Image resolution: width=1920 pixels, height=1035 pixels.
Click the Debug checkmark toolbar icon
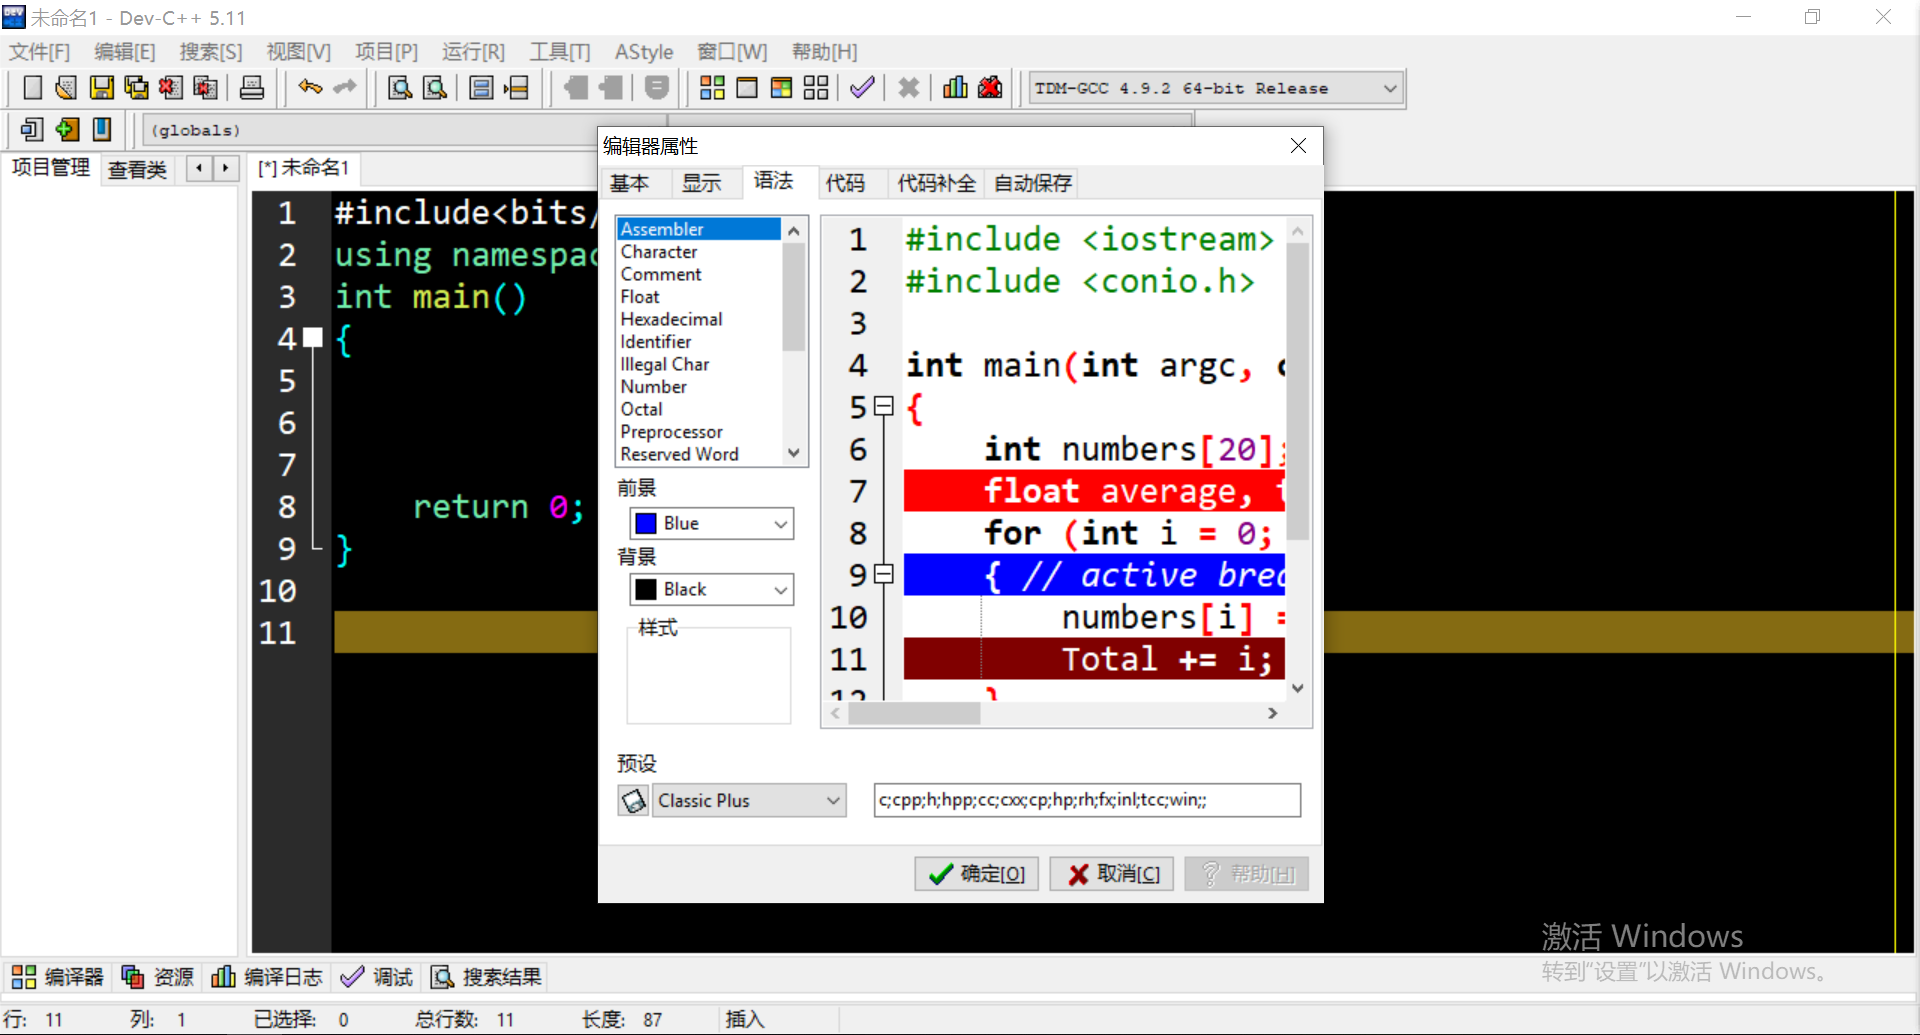coord(862,88)
